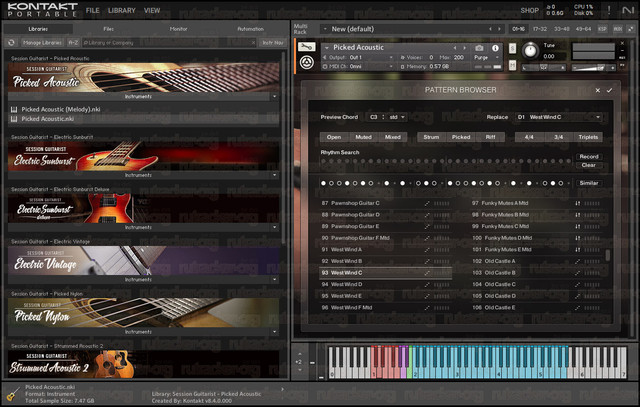Clear the library search field
This screenshot has width=640, height=407.
point(253,42)
